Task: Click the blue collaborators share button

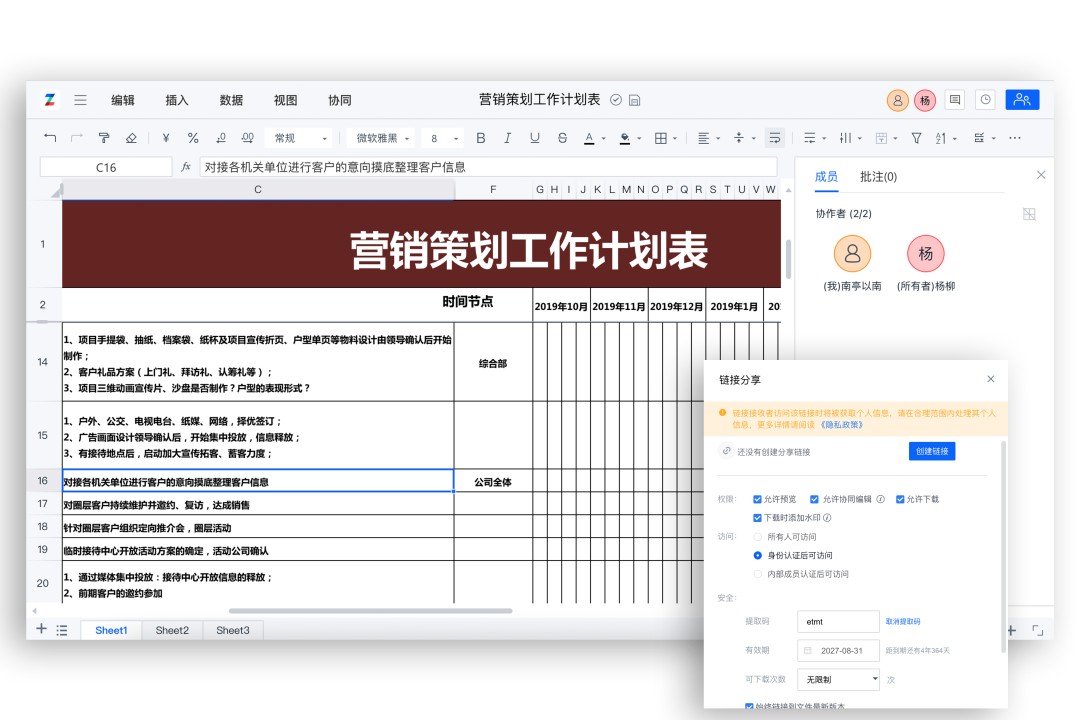Action: pos(1022,100)
